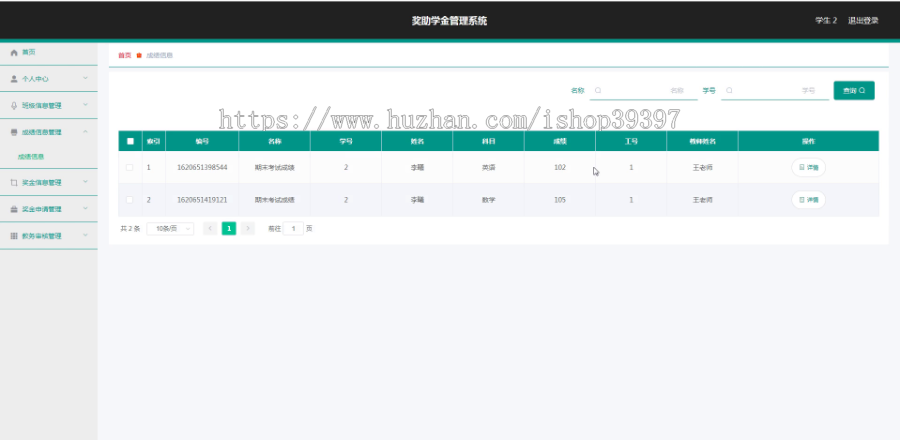This screenshot has width=900, height=440.
Task: Click the magnifier icon in the 学号 search field
Action: 729,91
